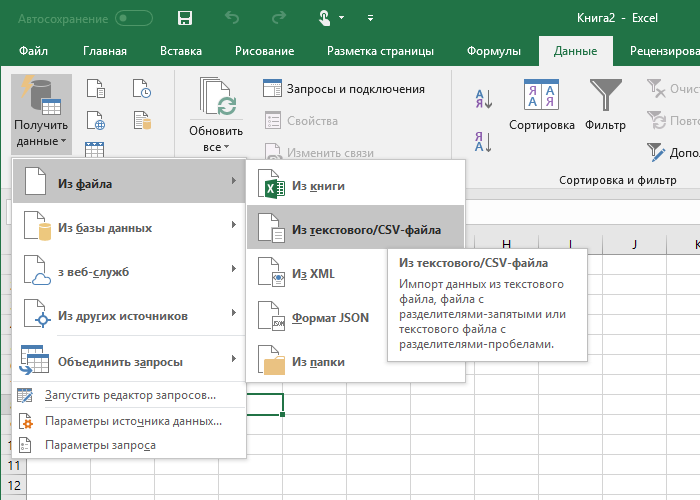
Task: Toggle the Фильтр funnel button
Action: click(605, 105)
